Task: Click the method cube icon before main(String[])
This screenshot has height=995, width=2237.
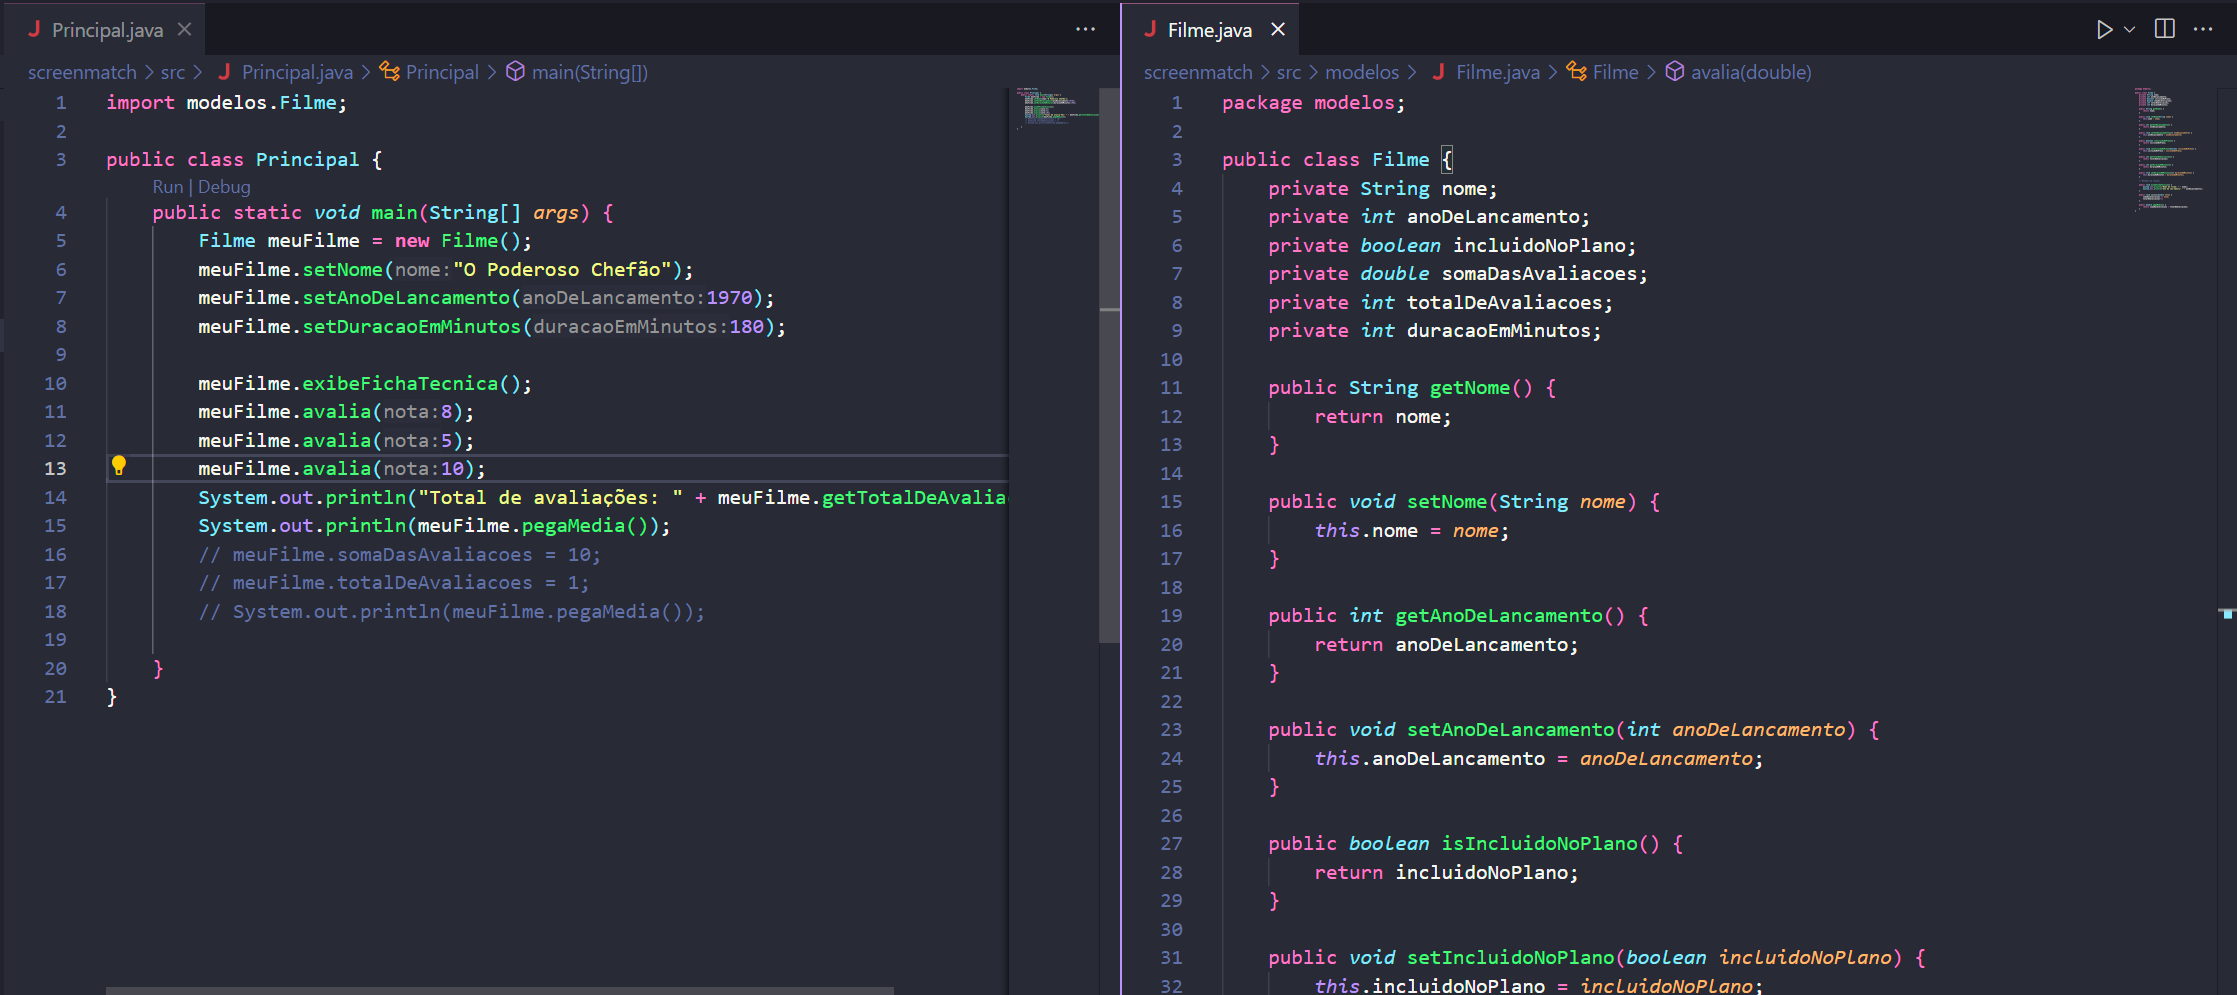Action: click(x=515, y=71)
